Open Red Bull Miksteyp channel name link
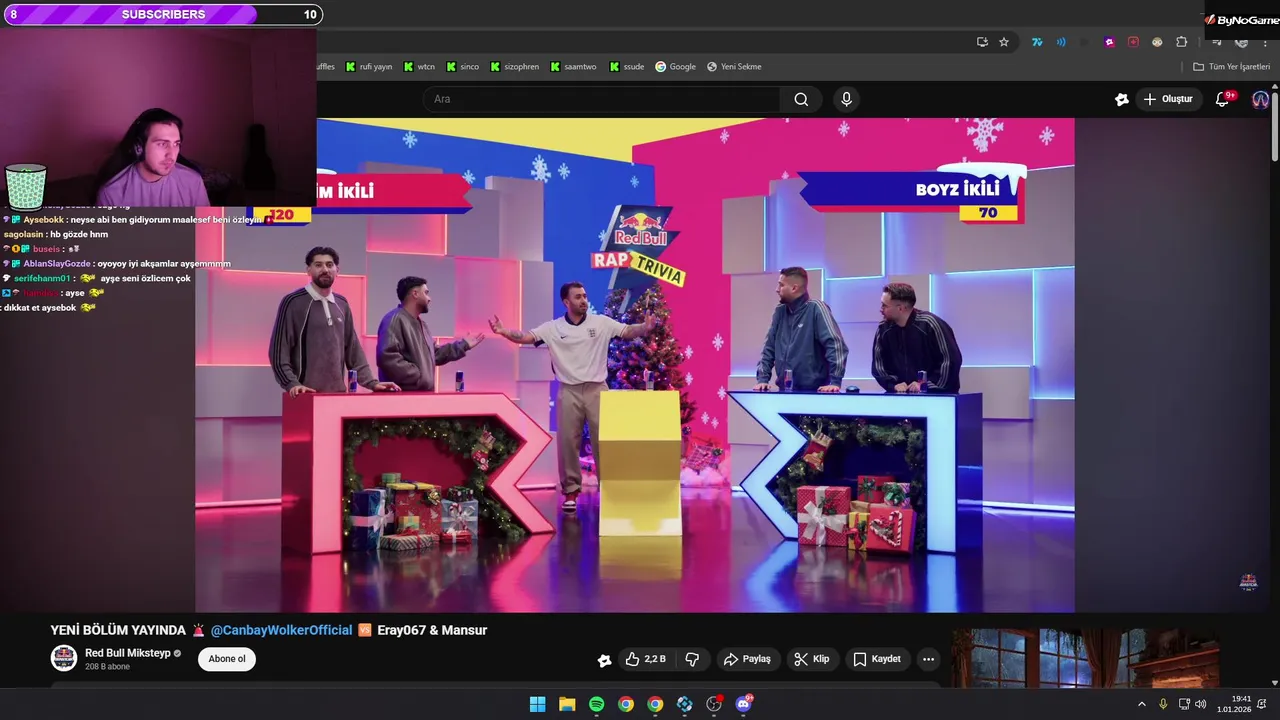Screen dimensions: 1280x720 coord(128,653)
